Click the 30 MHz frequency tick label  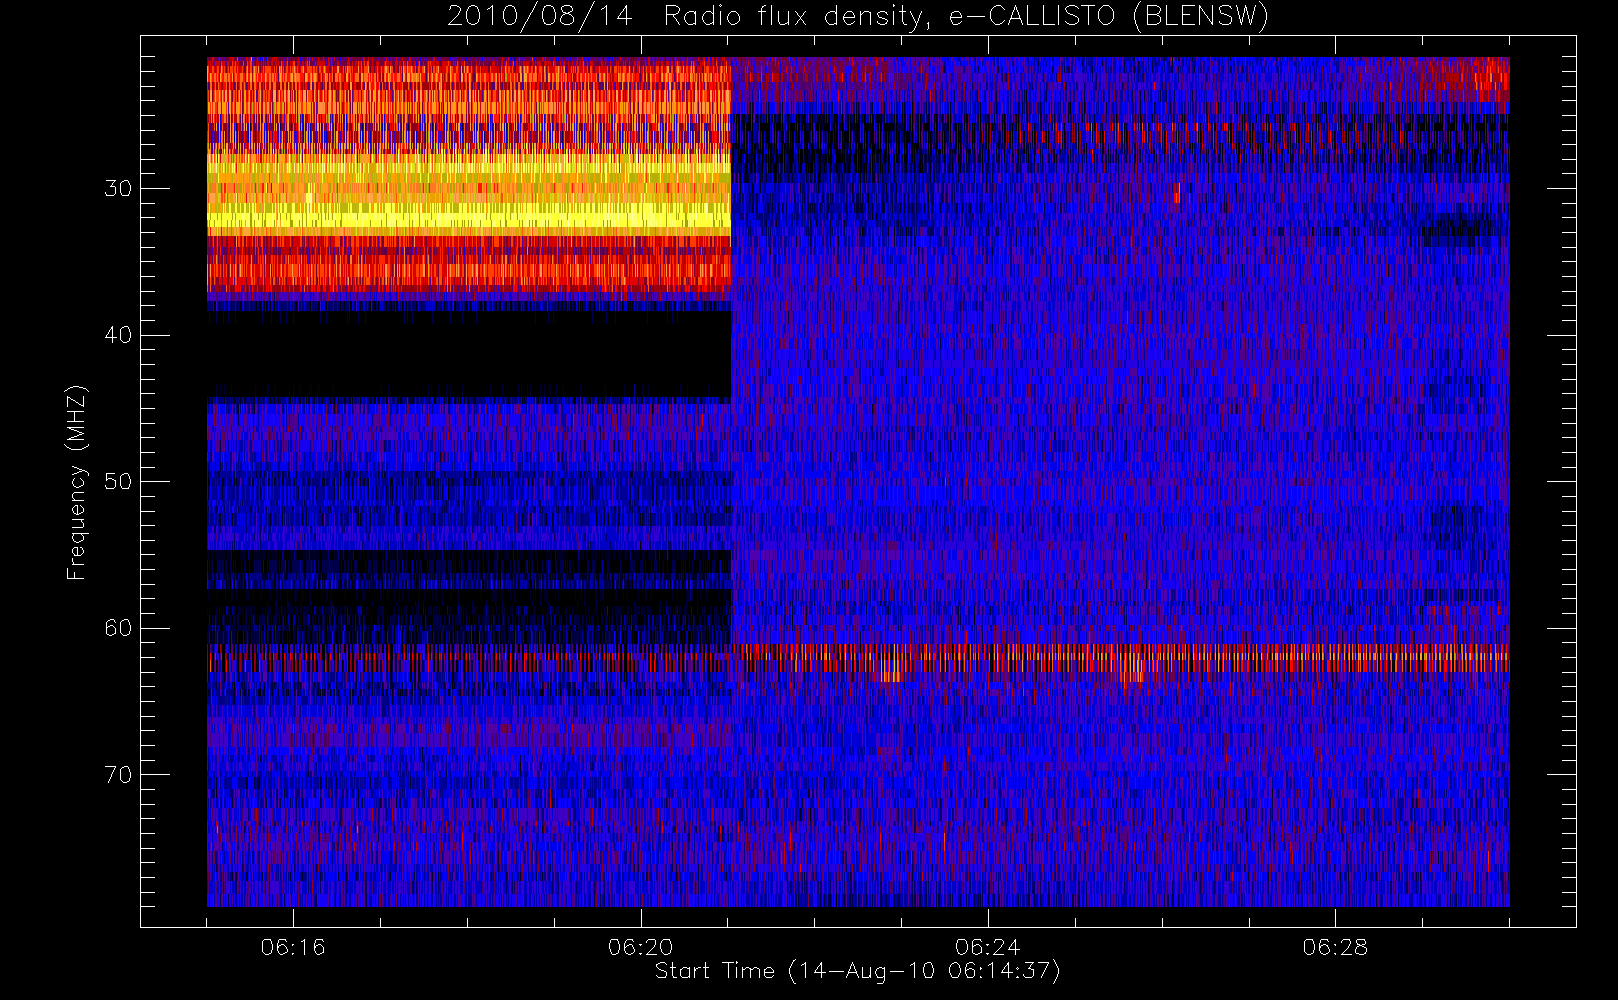click(x=118, y=189)
